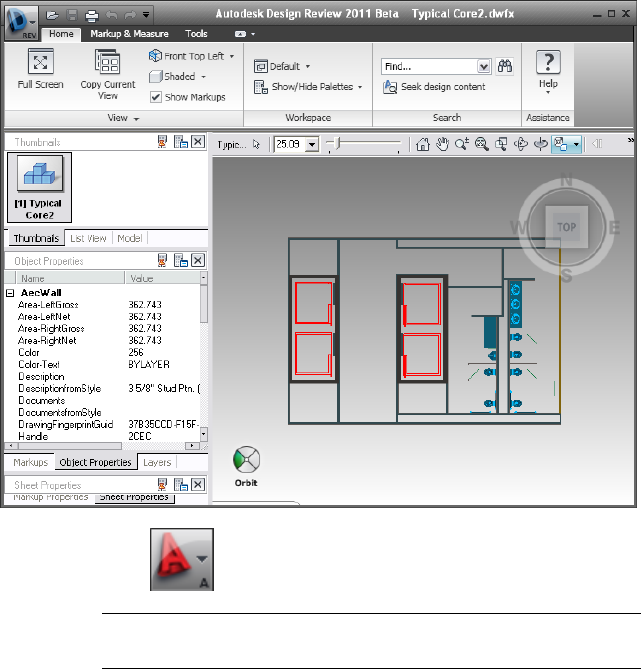Collapse the AecWall tree node
The image size is (641, 669).
pos(11,293)
